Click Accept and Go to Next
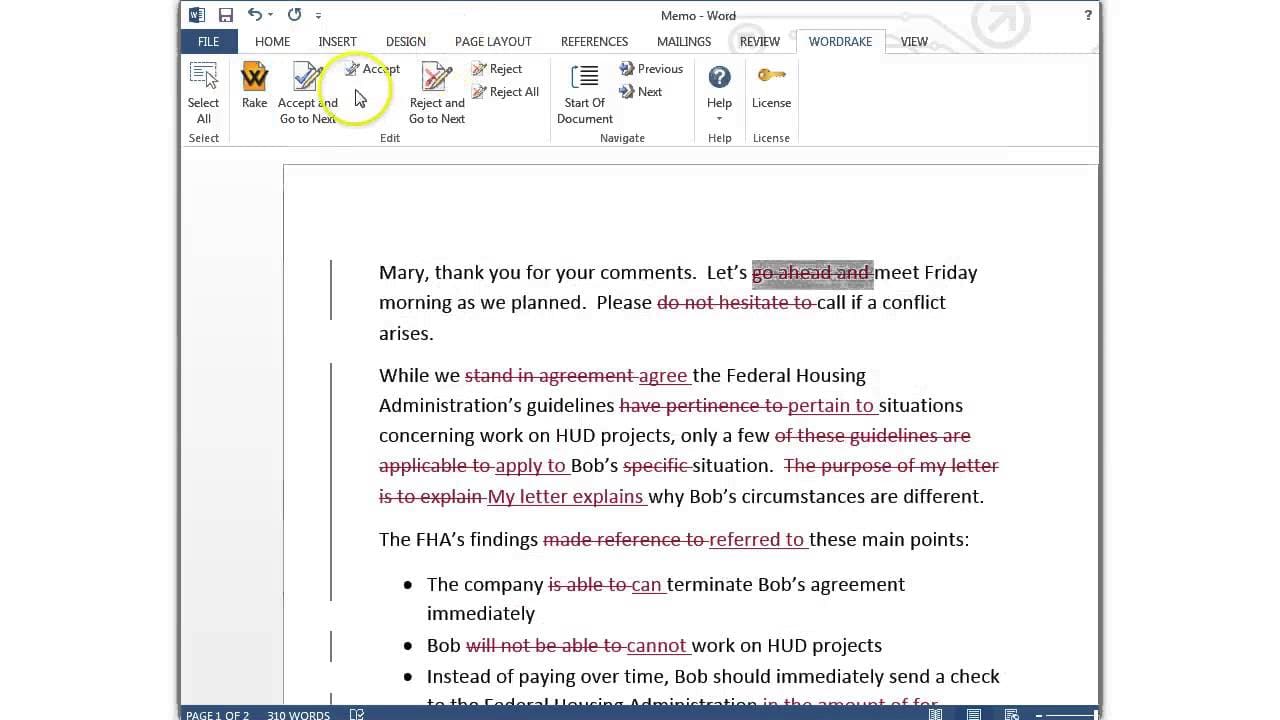The height and width of the screenshot is (720, 1280). 308,94
